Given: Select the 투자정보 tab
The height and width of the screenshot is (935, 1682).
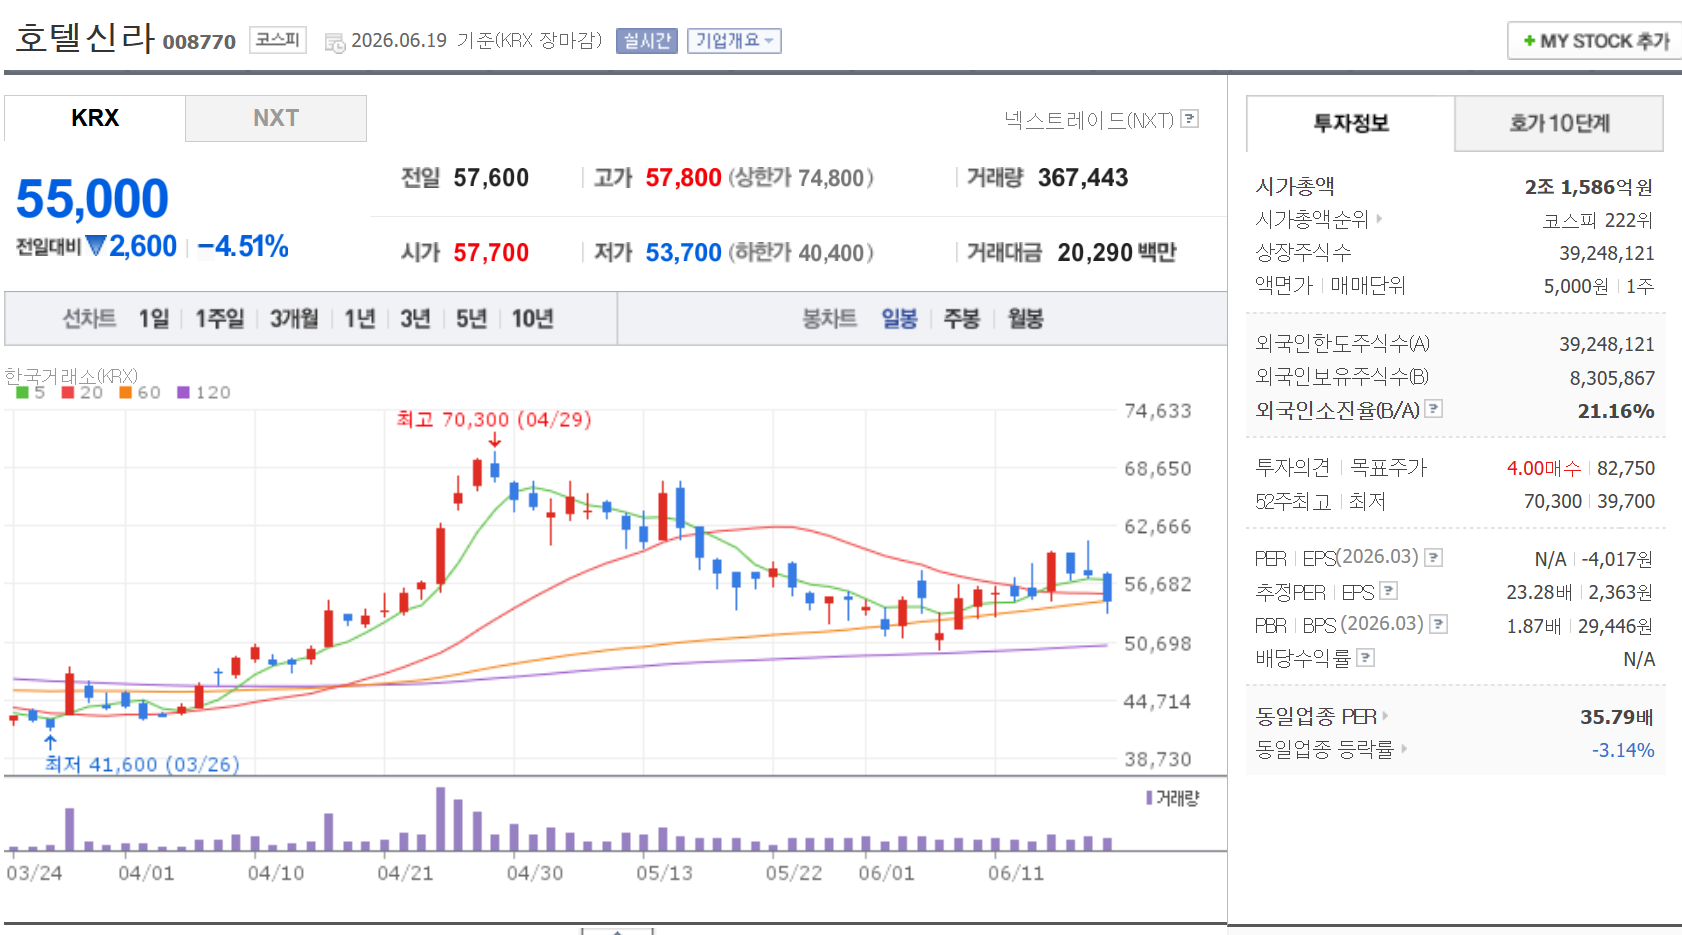Looking at the screenshot, I should (x=1351, y=123).
